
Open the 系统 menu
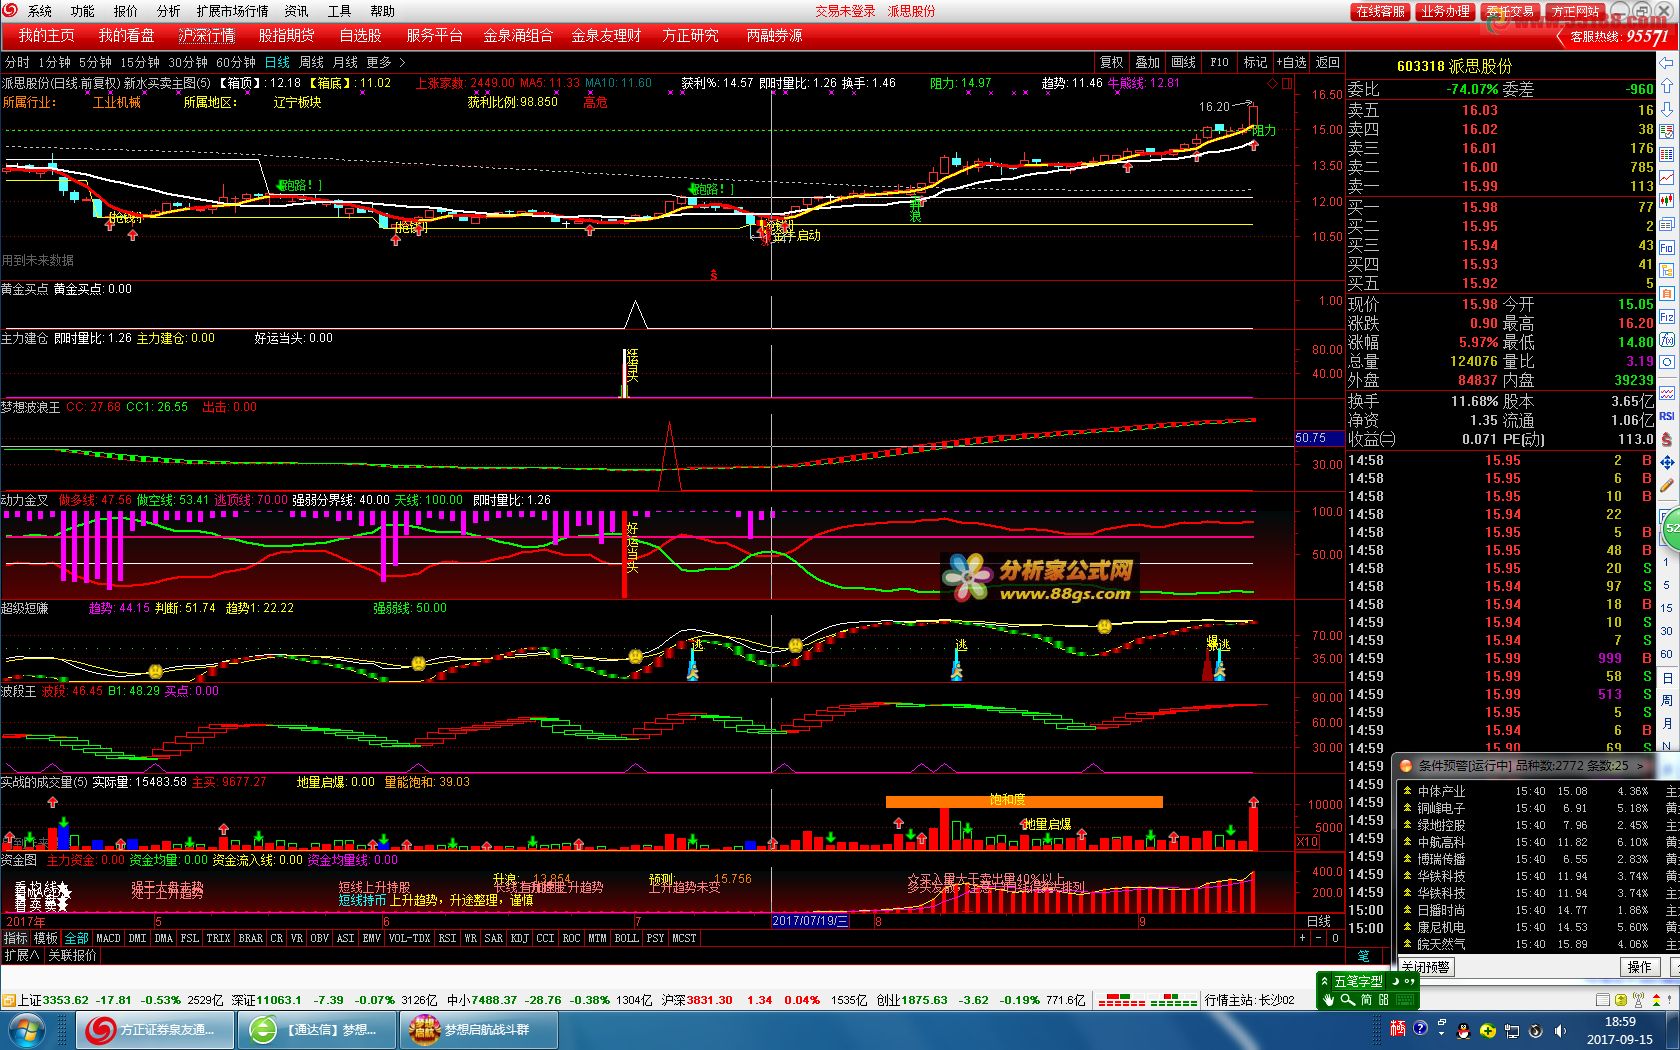pos(40,11)
